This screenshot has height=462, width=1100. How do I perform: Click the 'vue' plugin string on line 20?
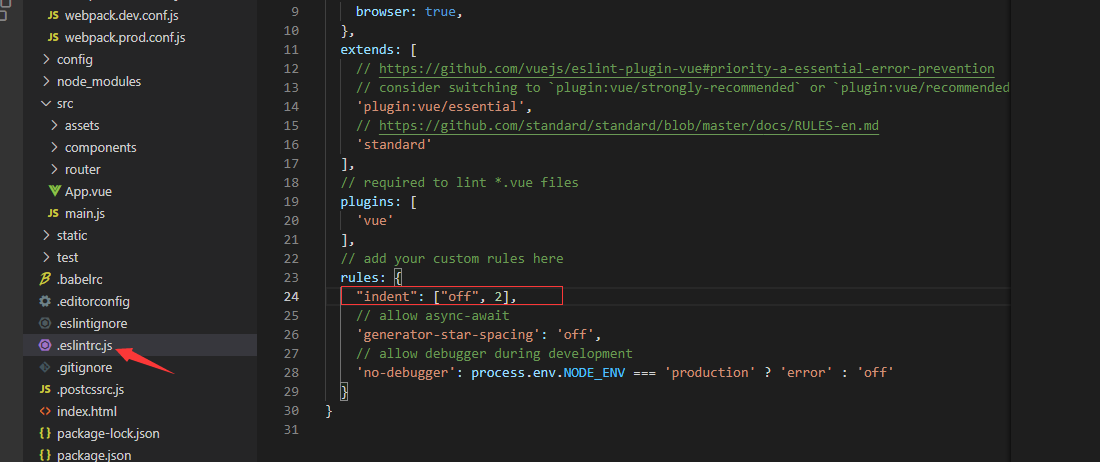point(375,220)
